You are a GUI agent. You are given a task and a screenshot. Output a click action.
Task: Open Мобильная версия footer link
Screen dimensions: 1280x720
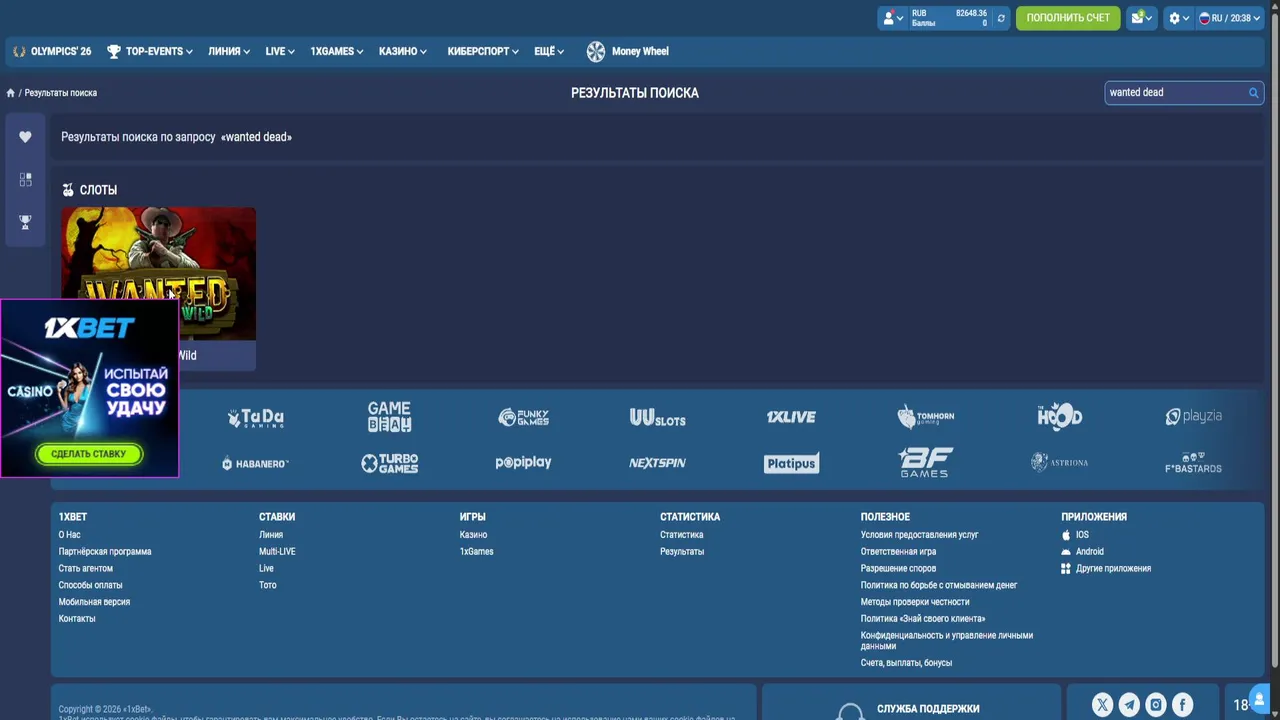pyautogui.click(x=94, y=602)
